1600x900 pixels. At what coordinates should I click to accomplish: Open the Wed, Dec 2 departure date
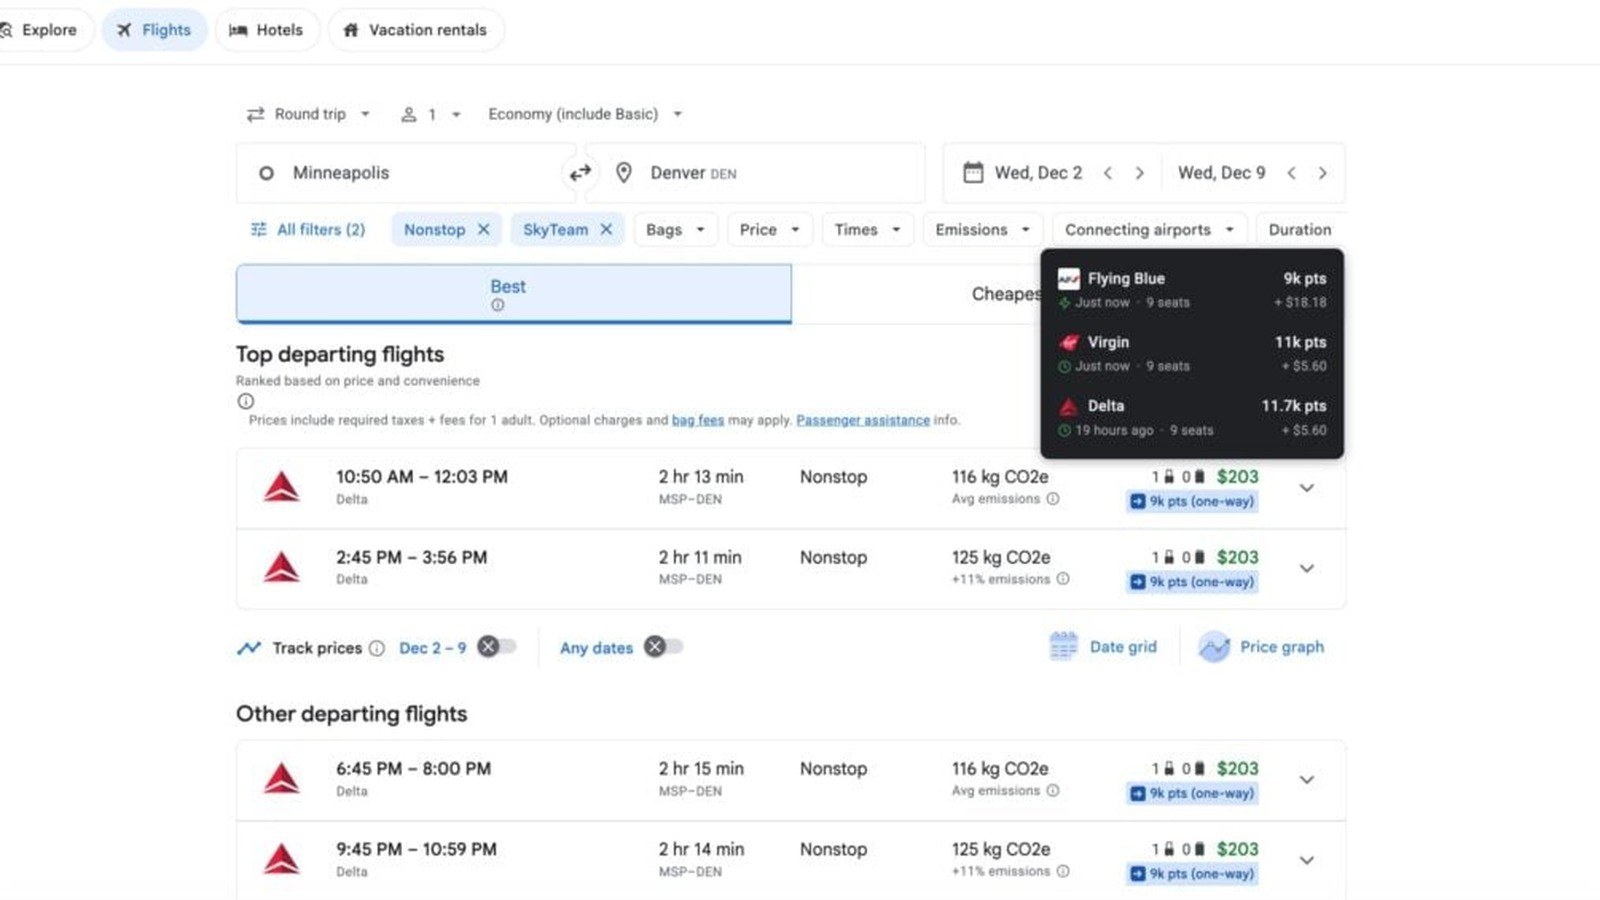pos(1038,173)
